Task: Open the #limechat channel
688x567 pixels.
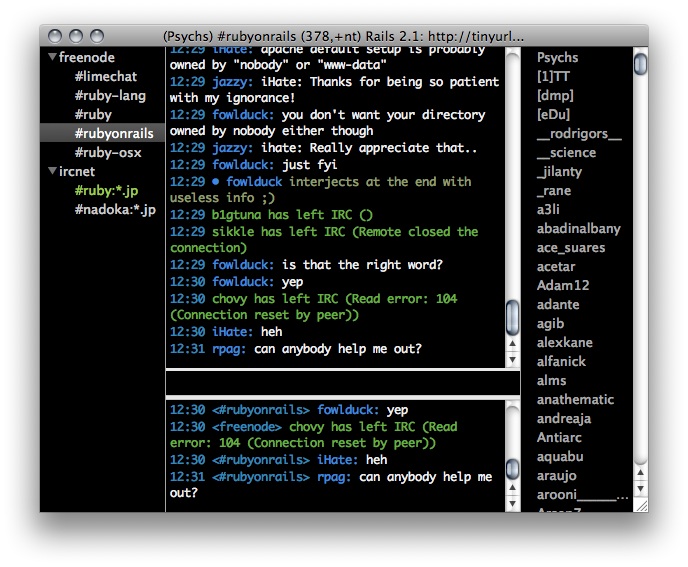Action: [105, 77]
